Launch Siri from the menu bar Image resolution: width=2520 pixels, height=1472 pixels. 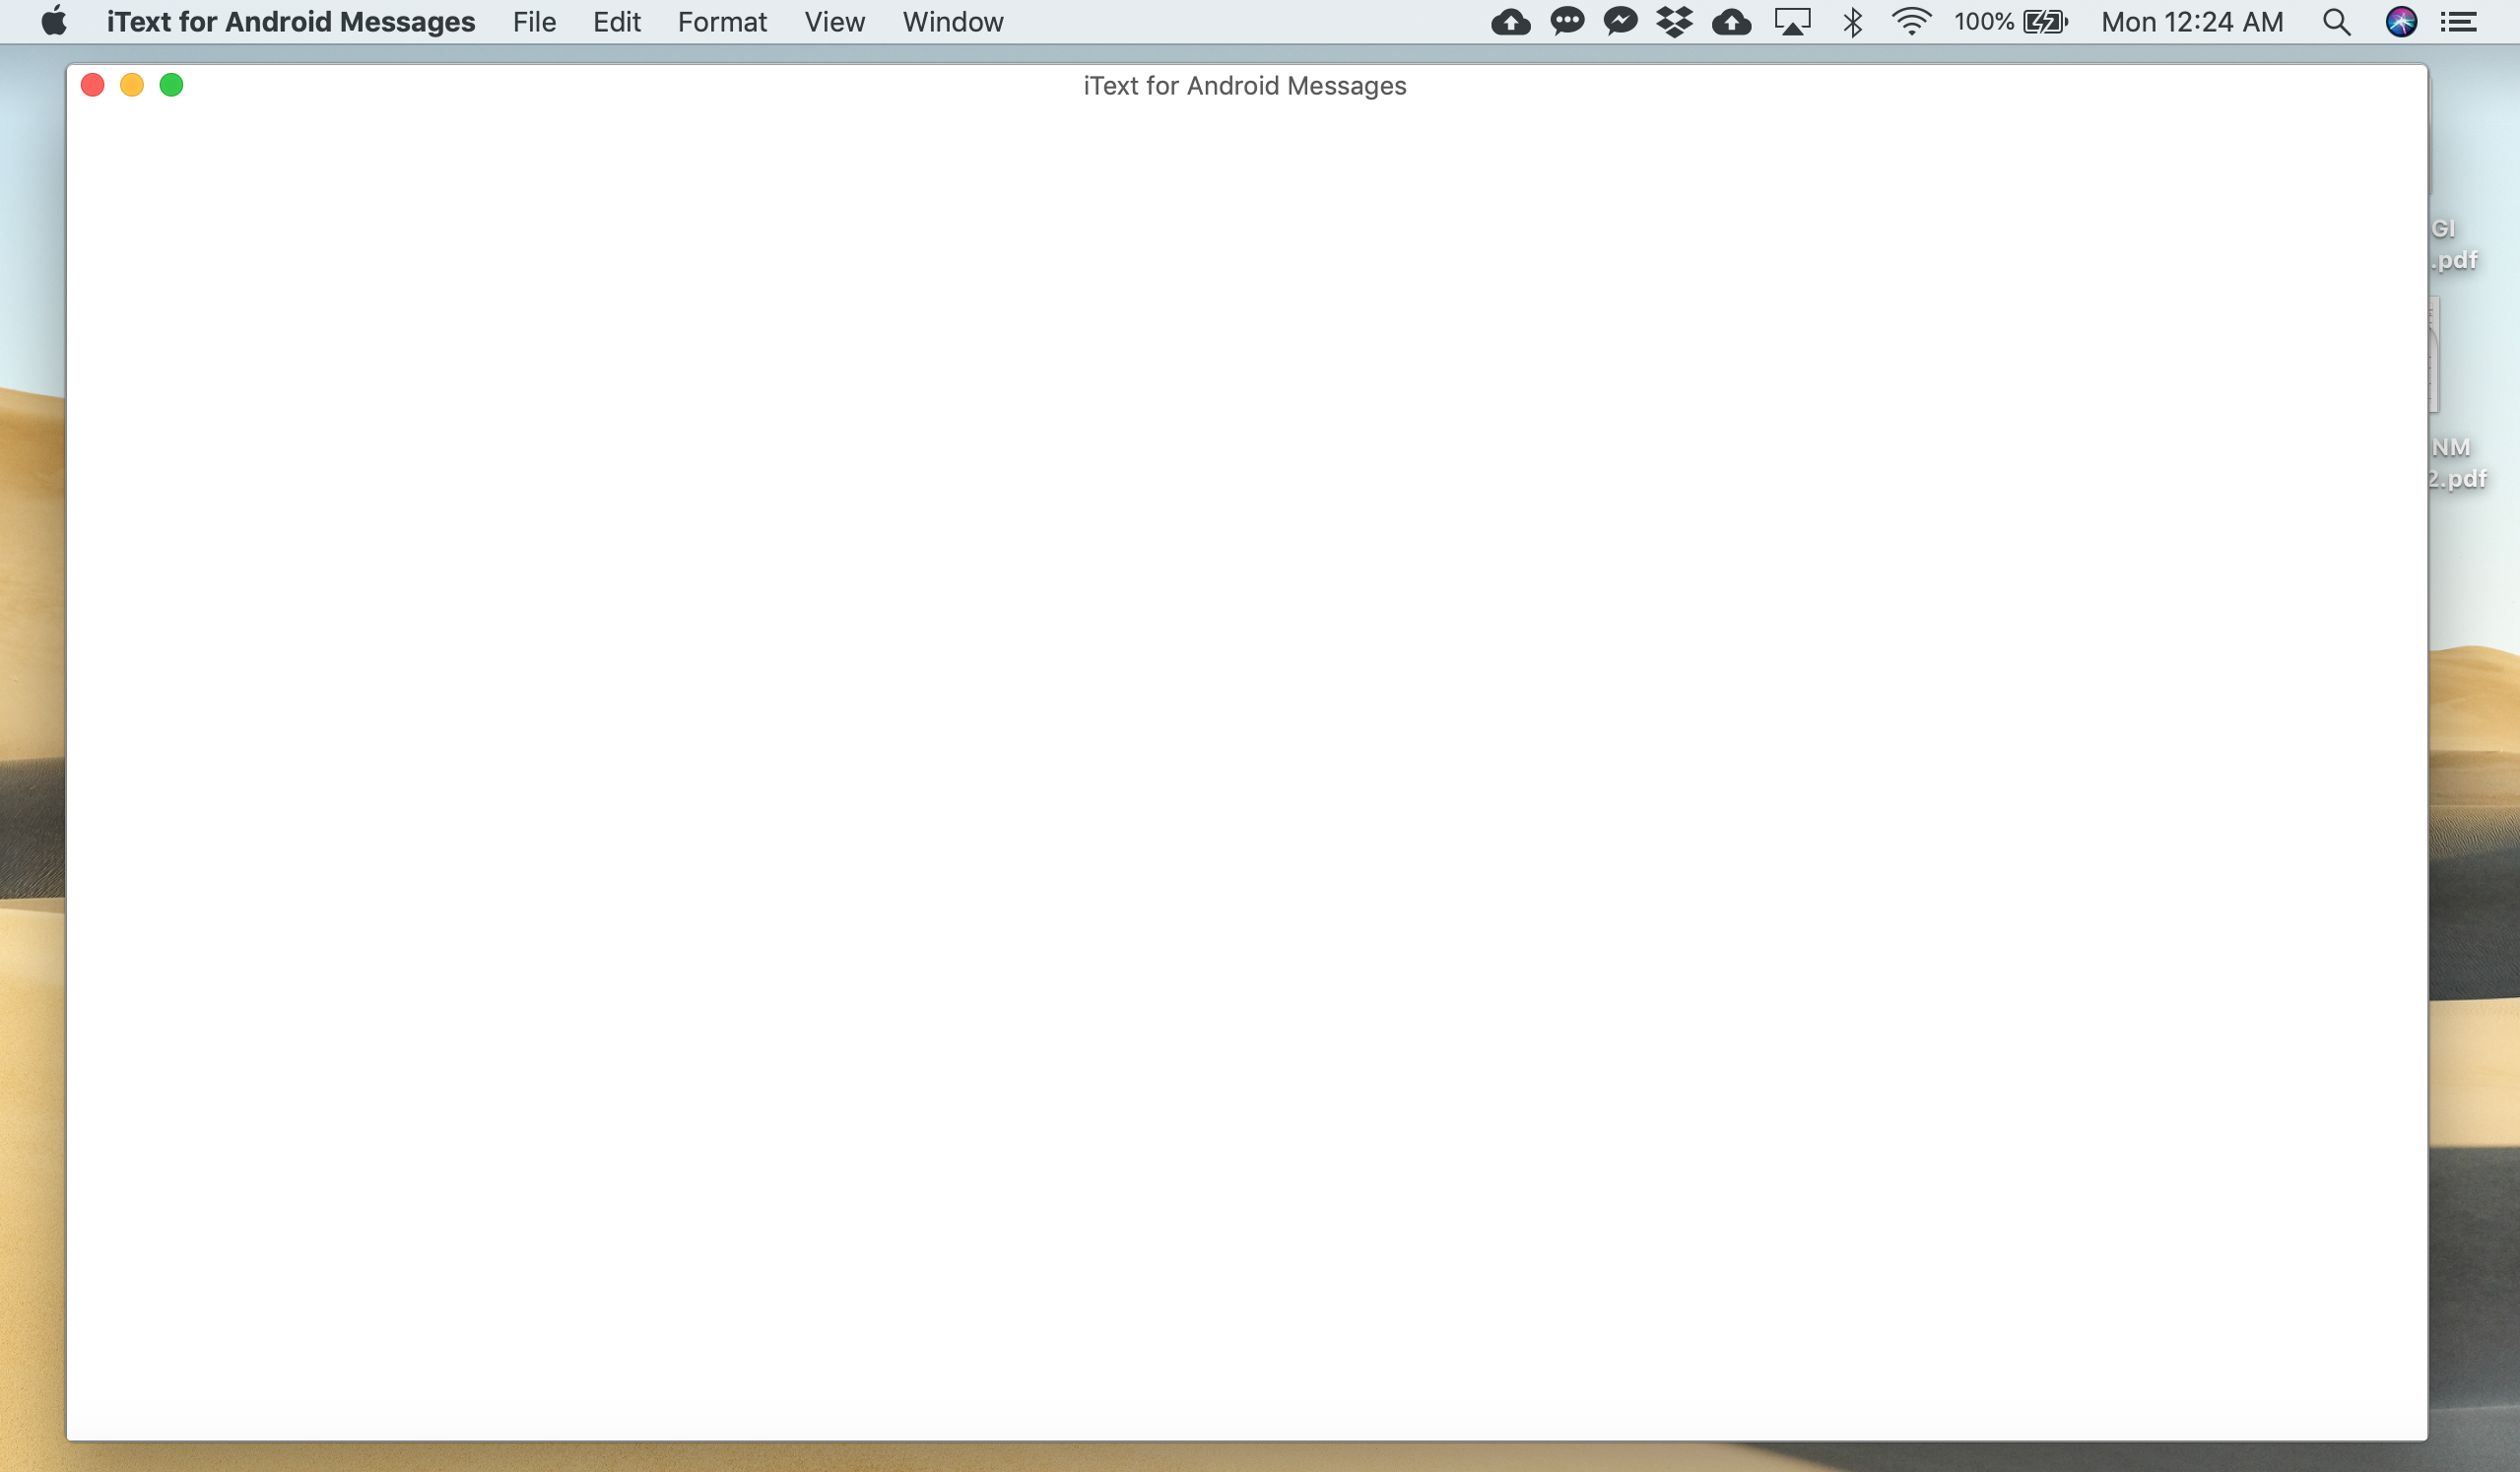[x=2401, y=22]
